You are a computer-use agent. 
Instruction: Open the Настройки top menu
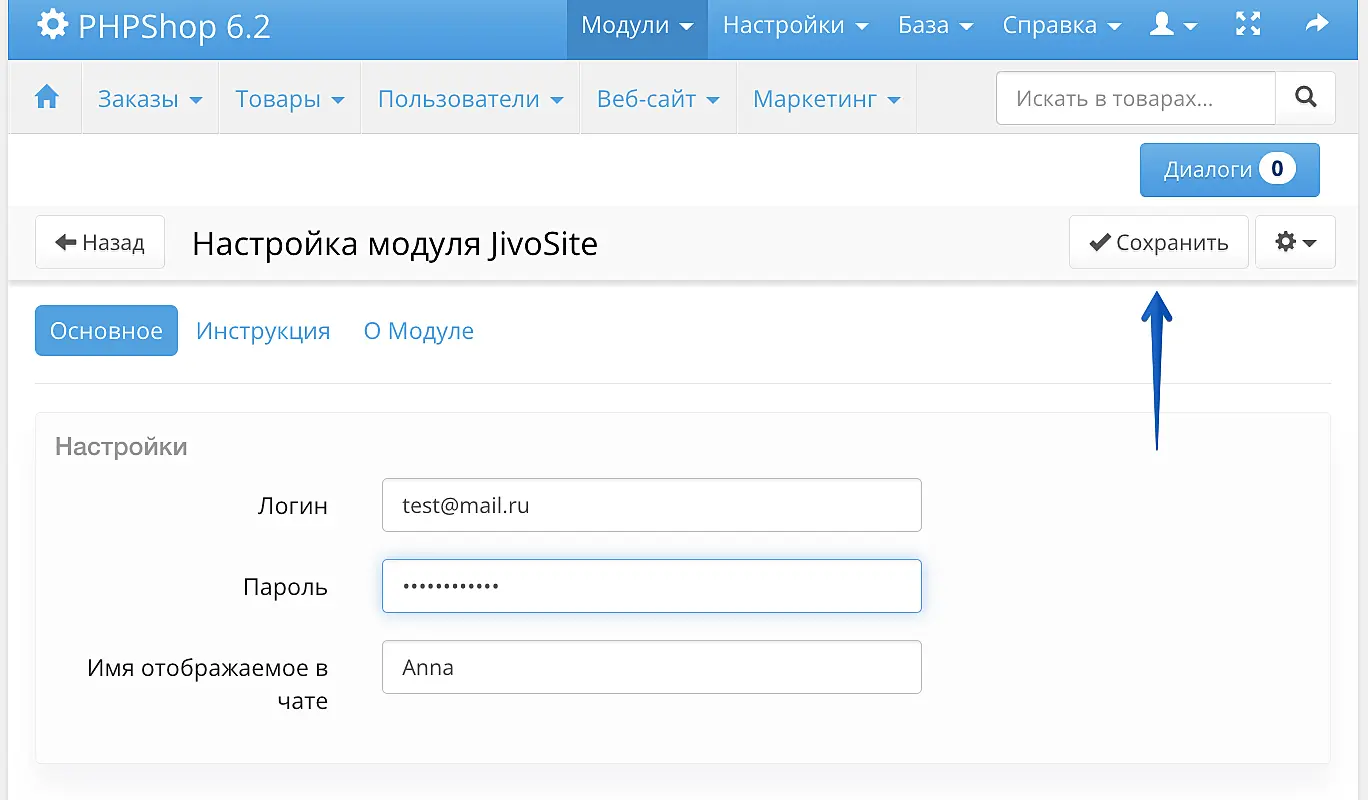point(795,26)
